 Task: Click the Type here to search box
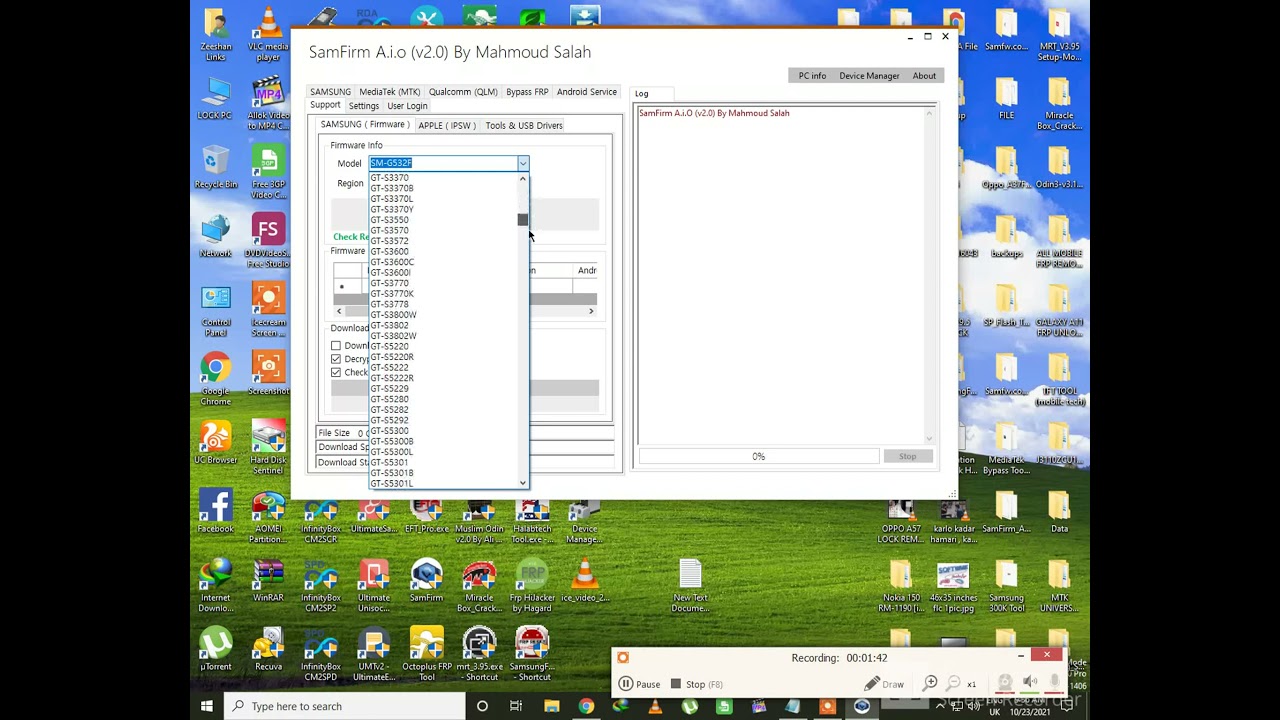click(x=346, y=706)
